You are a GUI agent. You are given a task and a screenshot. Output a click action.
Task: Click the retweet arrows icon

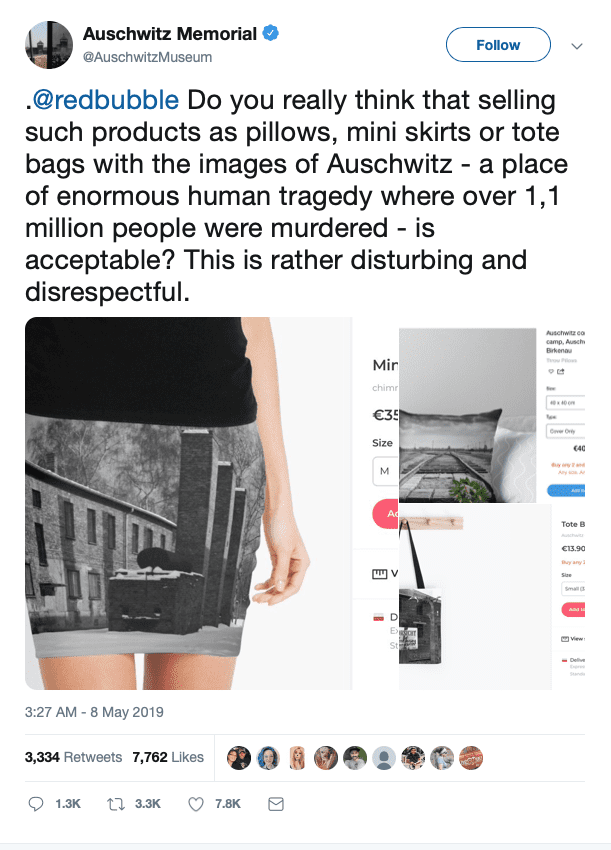115,804
